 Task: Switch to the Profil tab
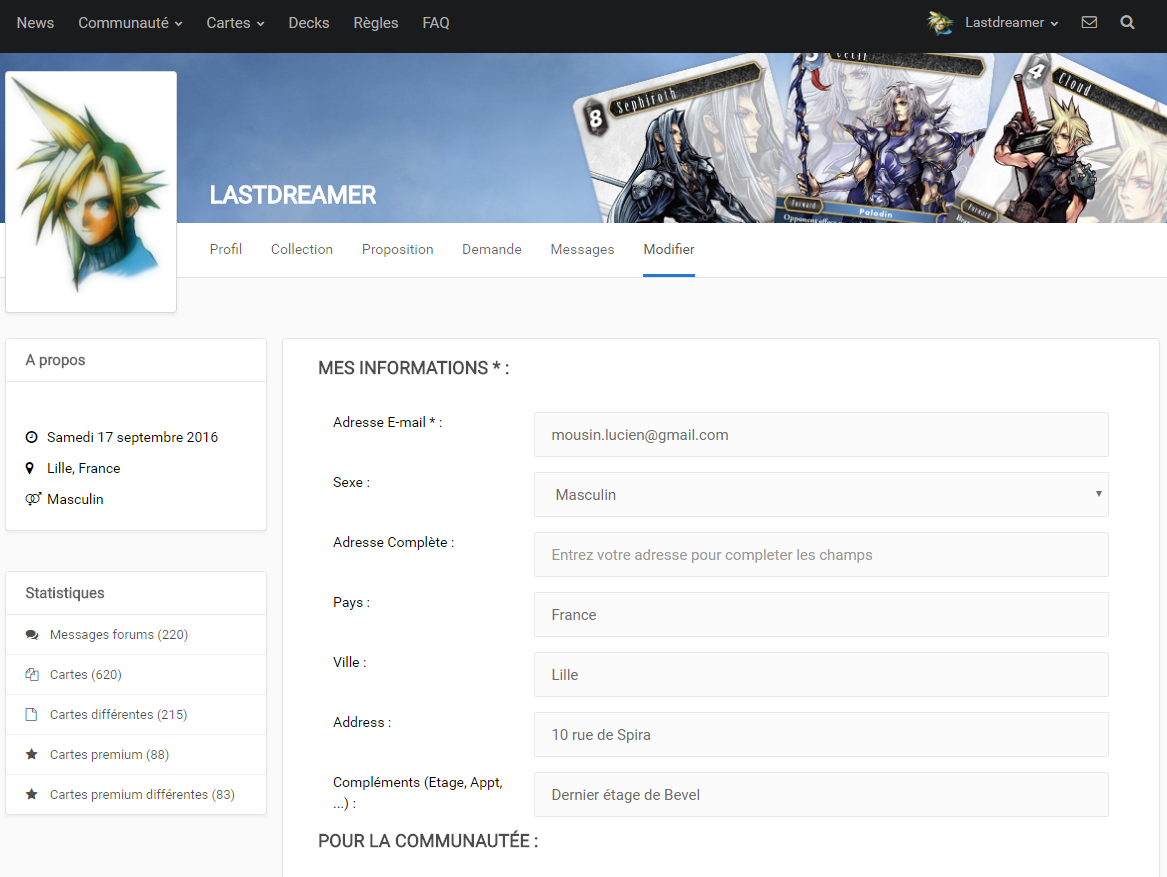click(226, 249)
